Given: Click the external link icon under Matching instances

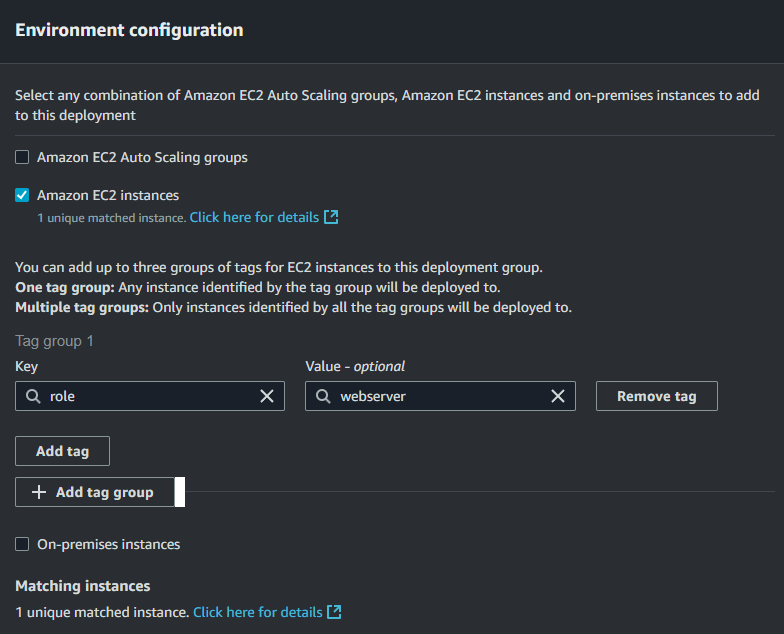Looking at the screenshot, I should [335, 612].
